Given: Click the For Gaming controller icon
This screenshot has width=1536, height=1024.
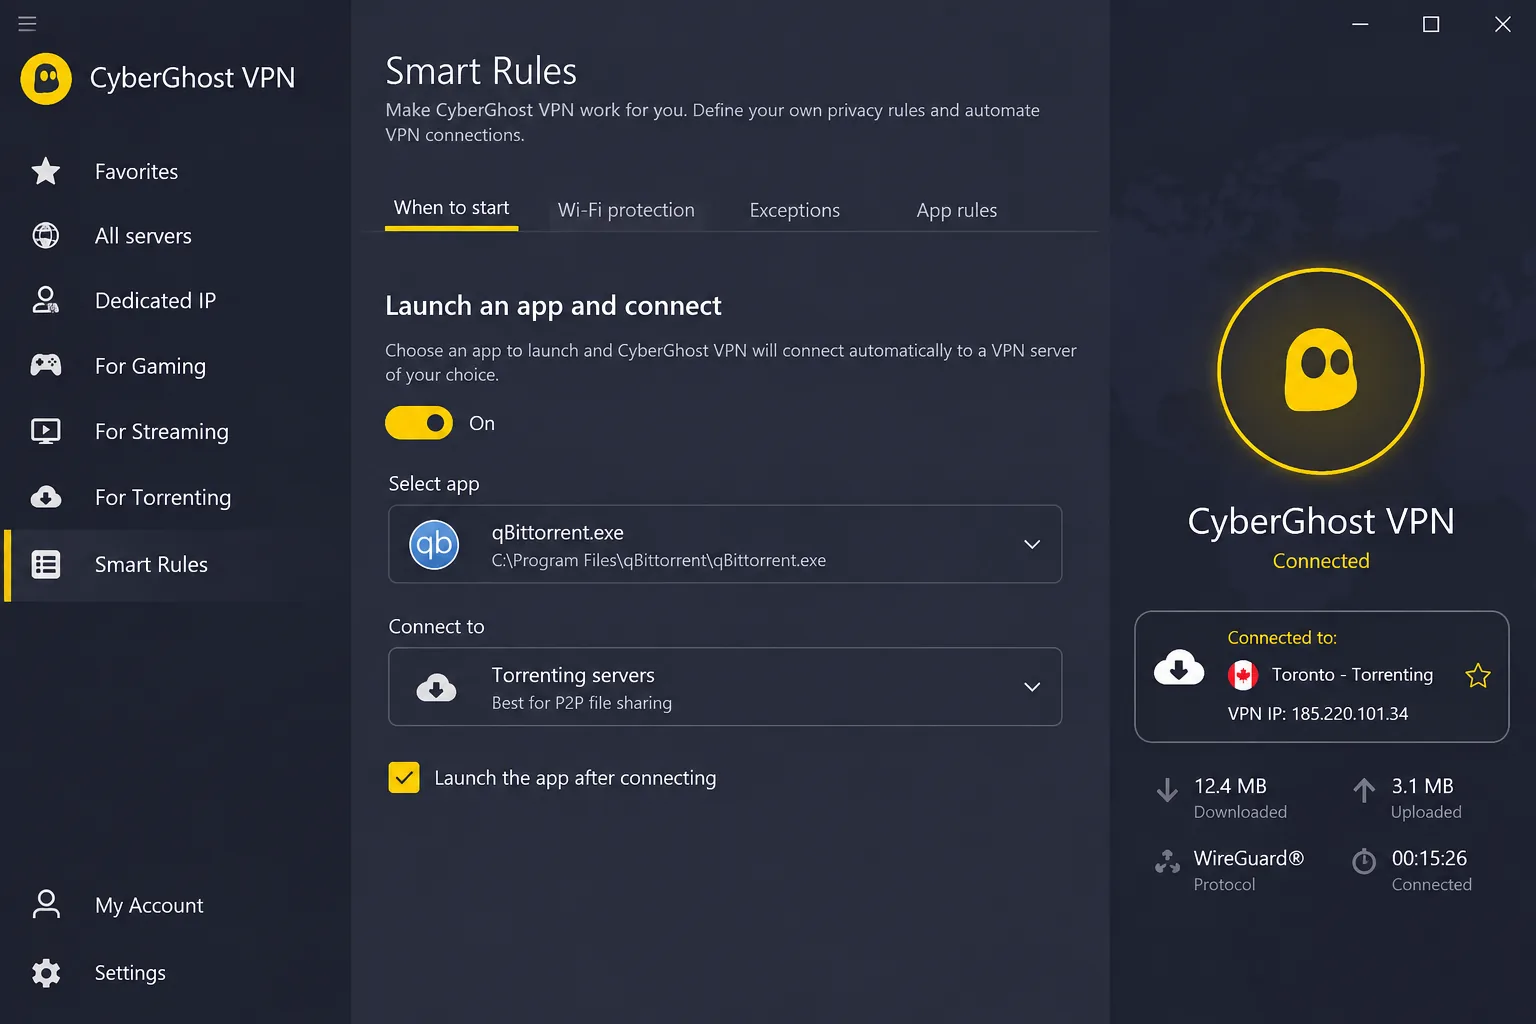Looking at the screenshot, I should [46, 365].
